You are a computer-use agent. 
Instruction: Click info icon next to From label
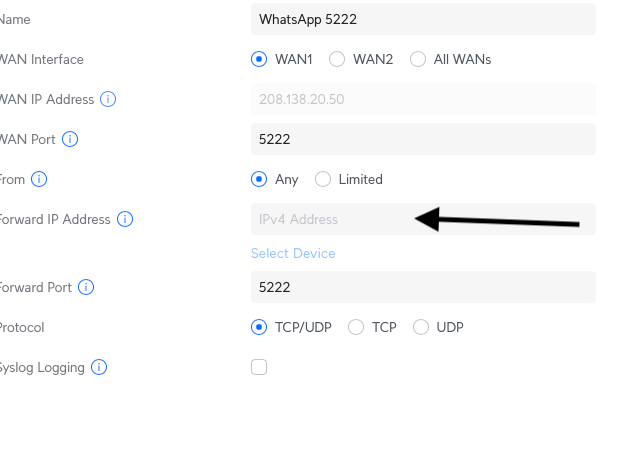click(39, 179)
